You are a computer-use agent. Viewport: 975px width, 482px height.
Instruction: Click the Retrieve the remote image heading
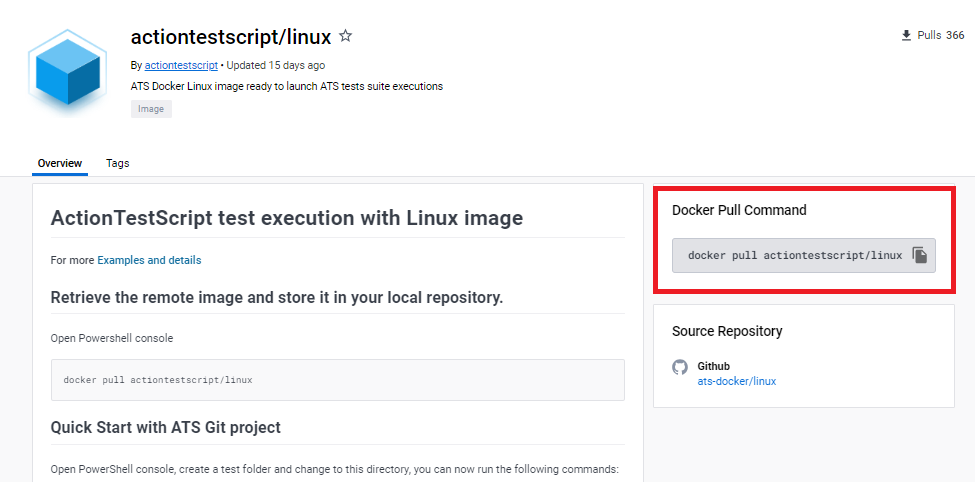click(x=277, y=297)
